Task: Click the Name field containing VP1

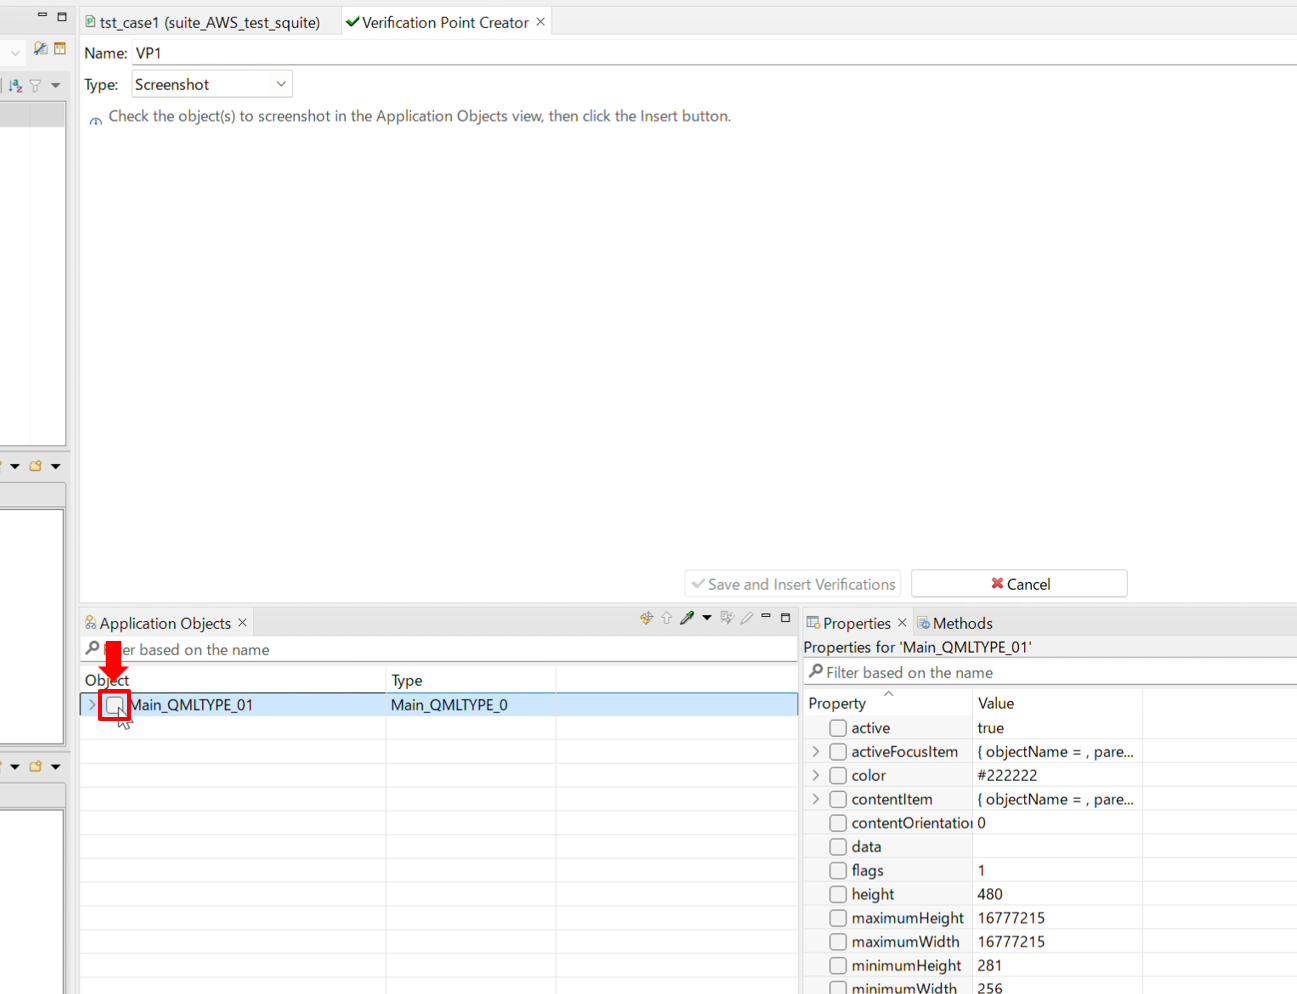Action: coord(700,53)
